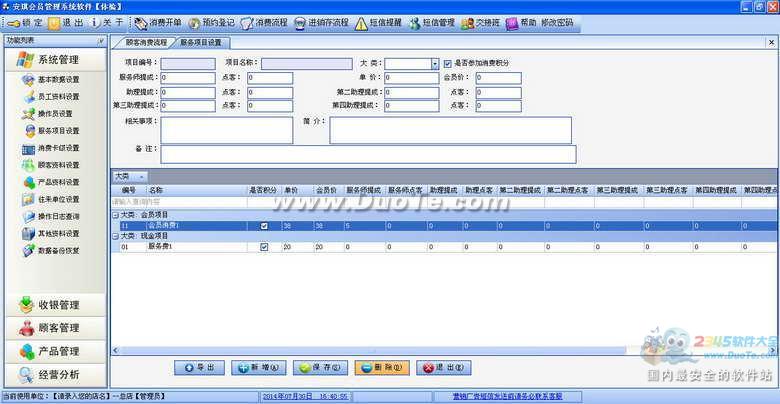Open 产品资料设置 in the sidebar
This screenshot has width=780, height=404.
pos(51,182)
